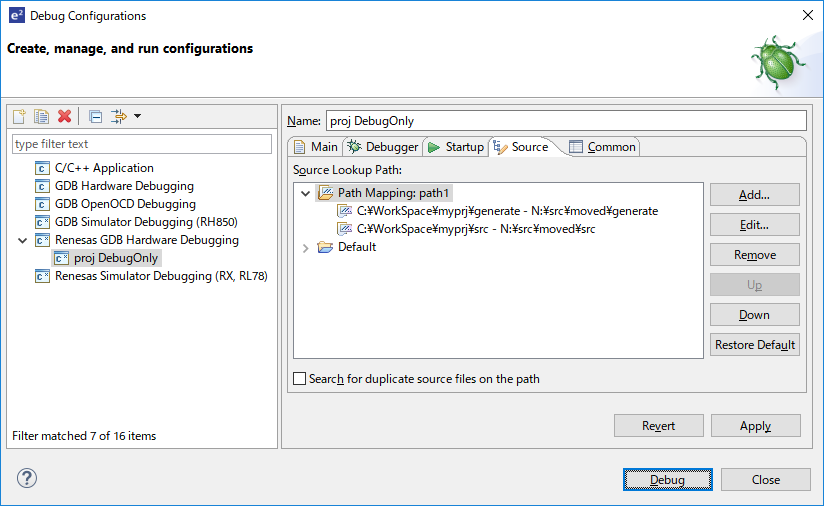Viewport: 824px width, 506px height.
Task: Open the filter configurations dropdown arrow
Action: pos(137,116)
